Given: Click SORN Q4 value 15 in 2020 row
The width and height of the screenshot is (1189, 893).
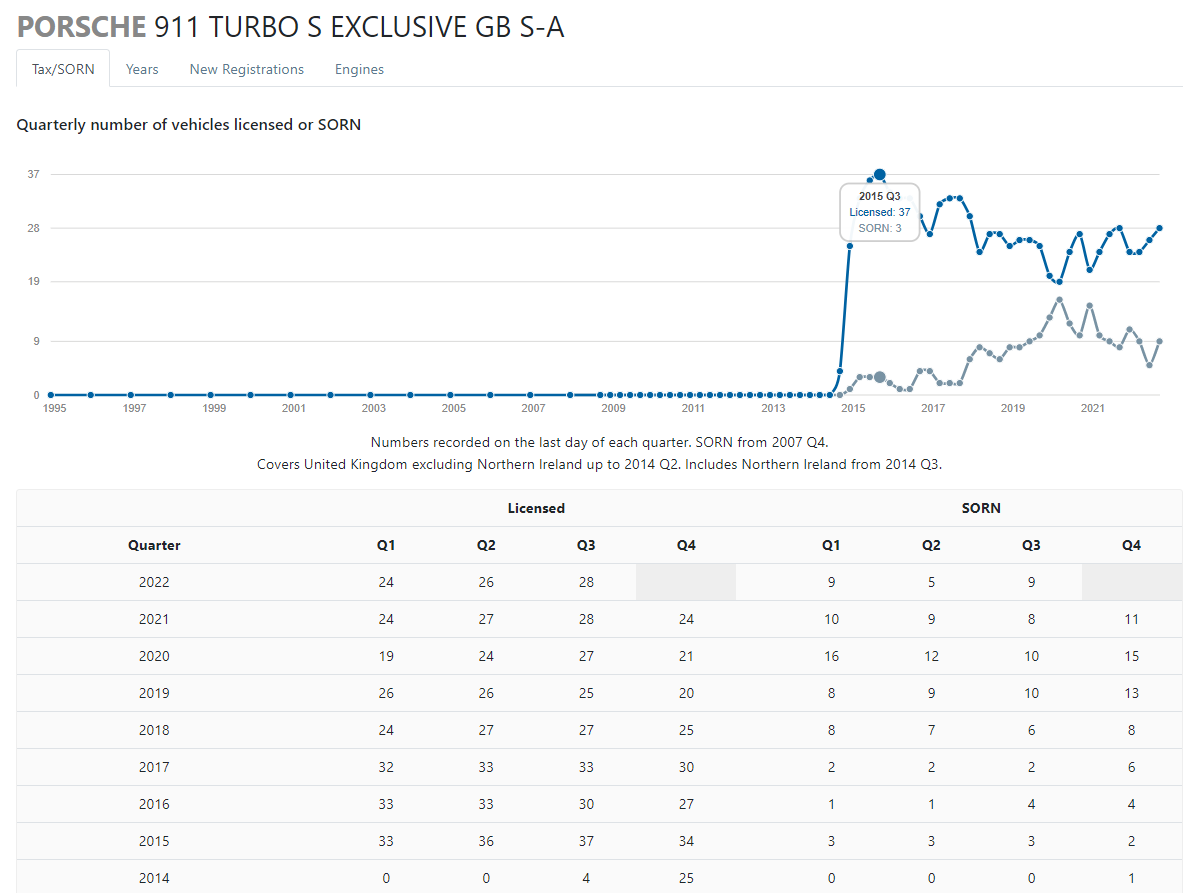Looking at the screenshot, I should 1131,656.
